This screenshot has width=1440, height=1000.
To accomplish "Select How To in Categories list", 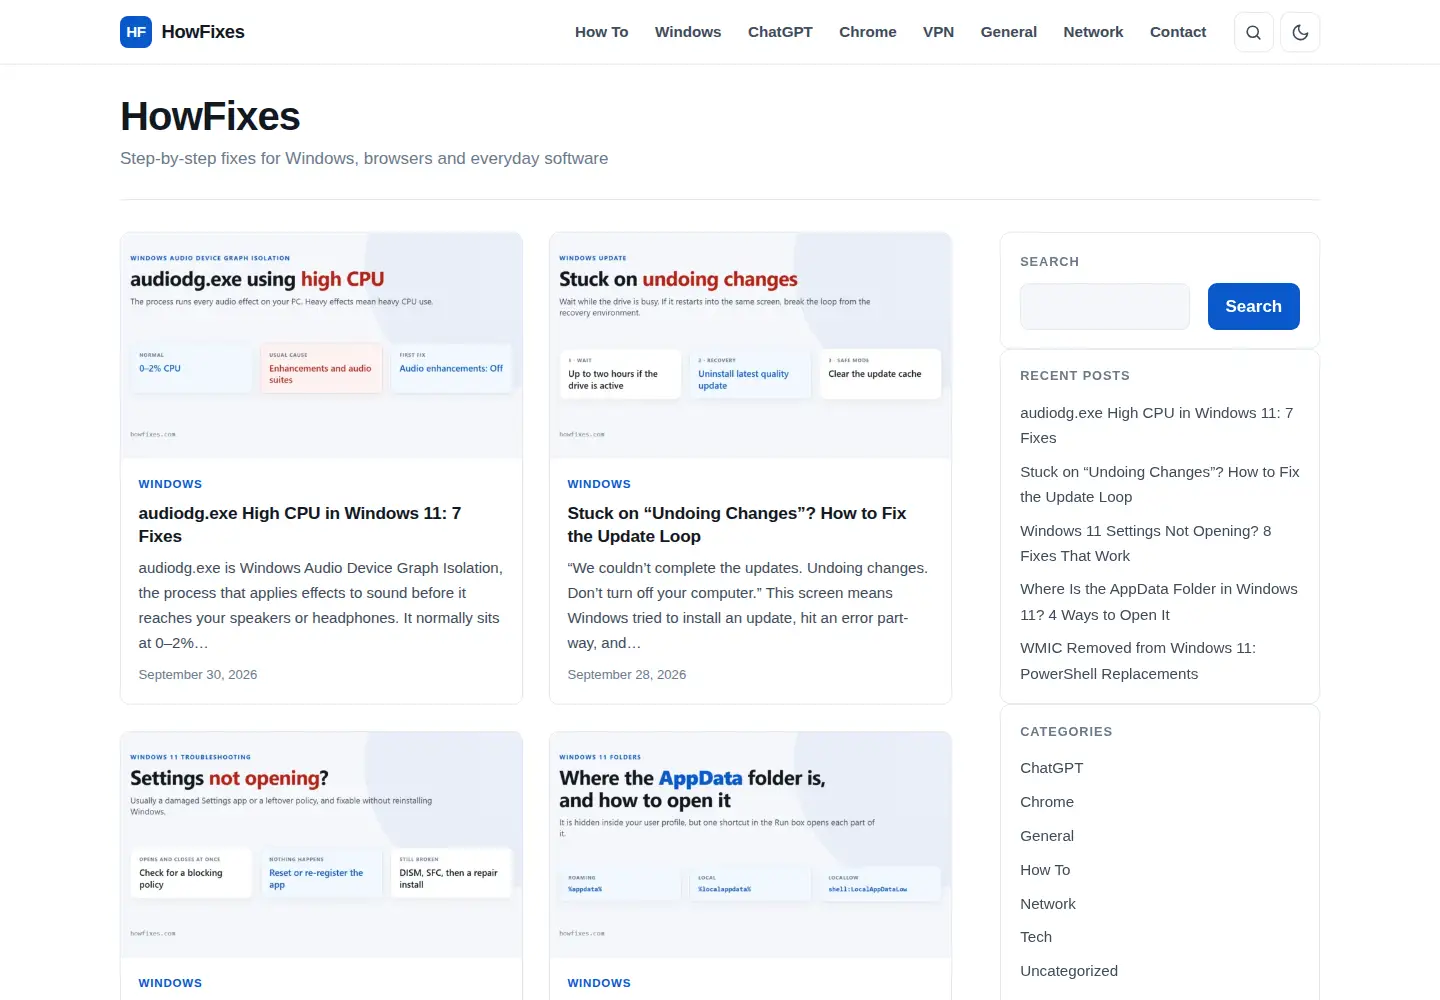I will (1045, 870).
